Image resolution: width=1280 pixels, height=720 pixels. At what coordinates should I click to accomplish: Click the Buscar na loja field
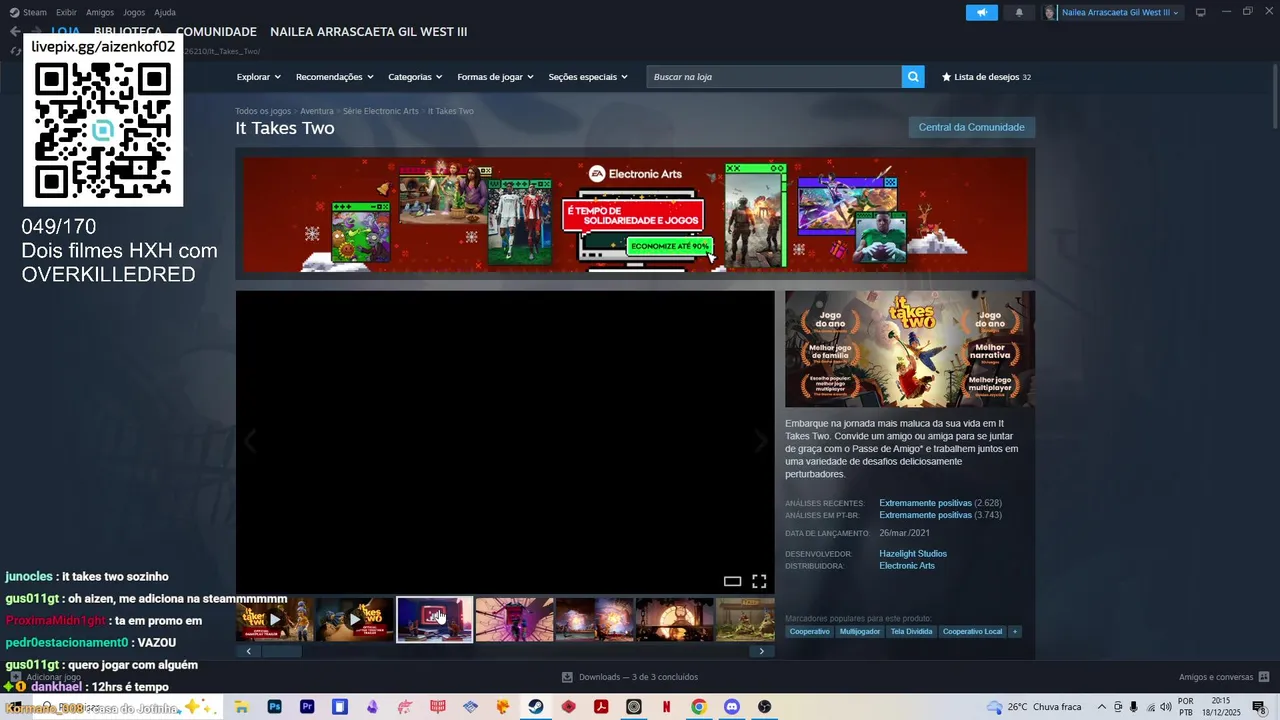pyautogui.click(x=774, y=76)
